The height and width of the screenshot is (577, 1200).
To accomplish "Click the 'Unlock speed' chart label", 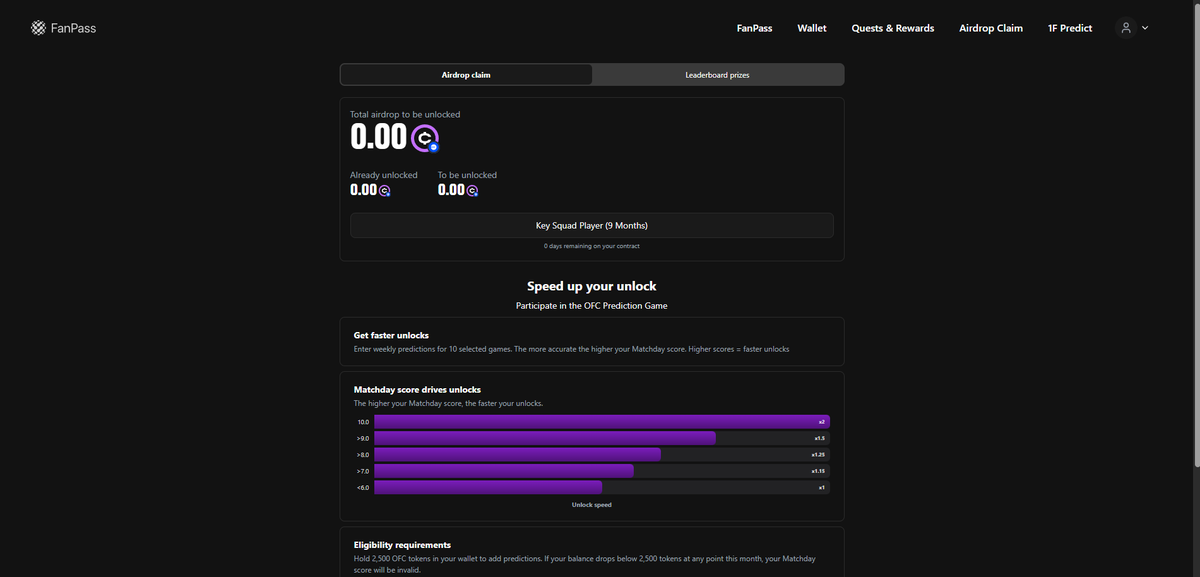I will click(x=592, y=505).
